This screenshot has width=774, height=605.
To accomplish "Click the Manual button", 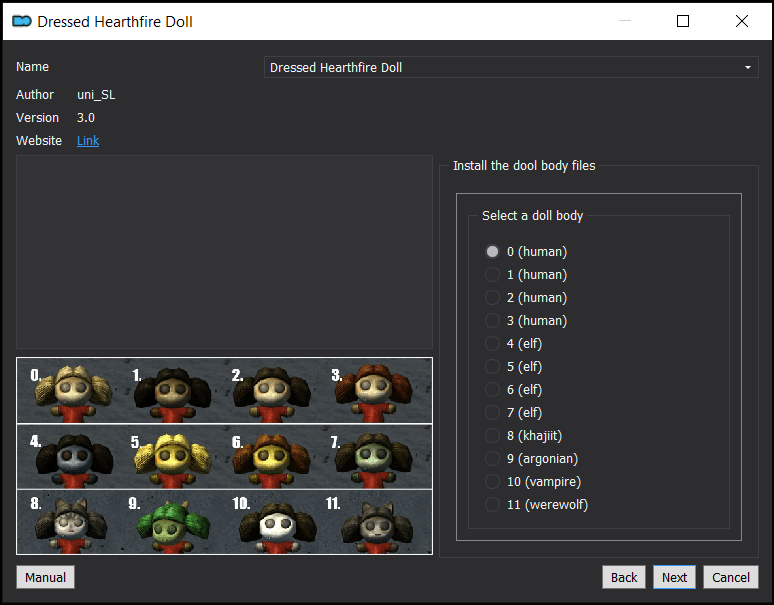I will coord(45,577).
